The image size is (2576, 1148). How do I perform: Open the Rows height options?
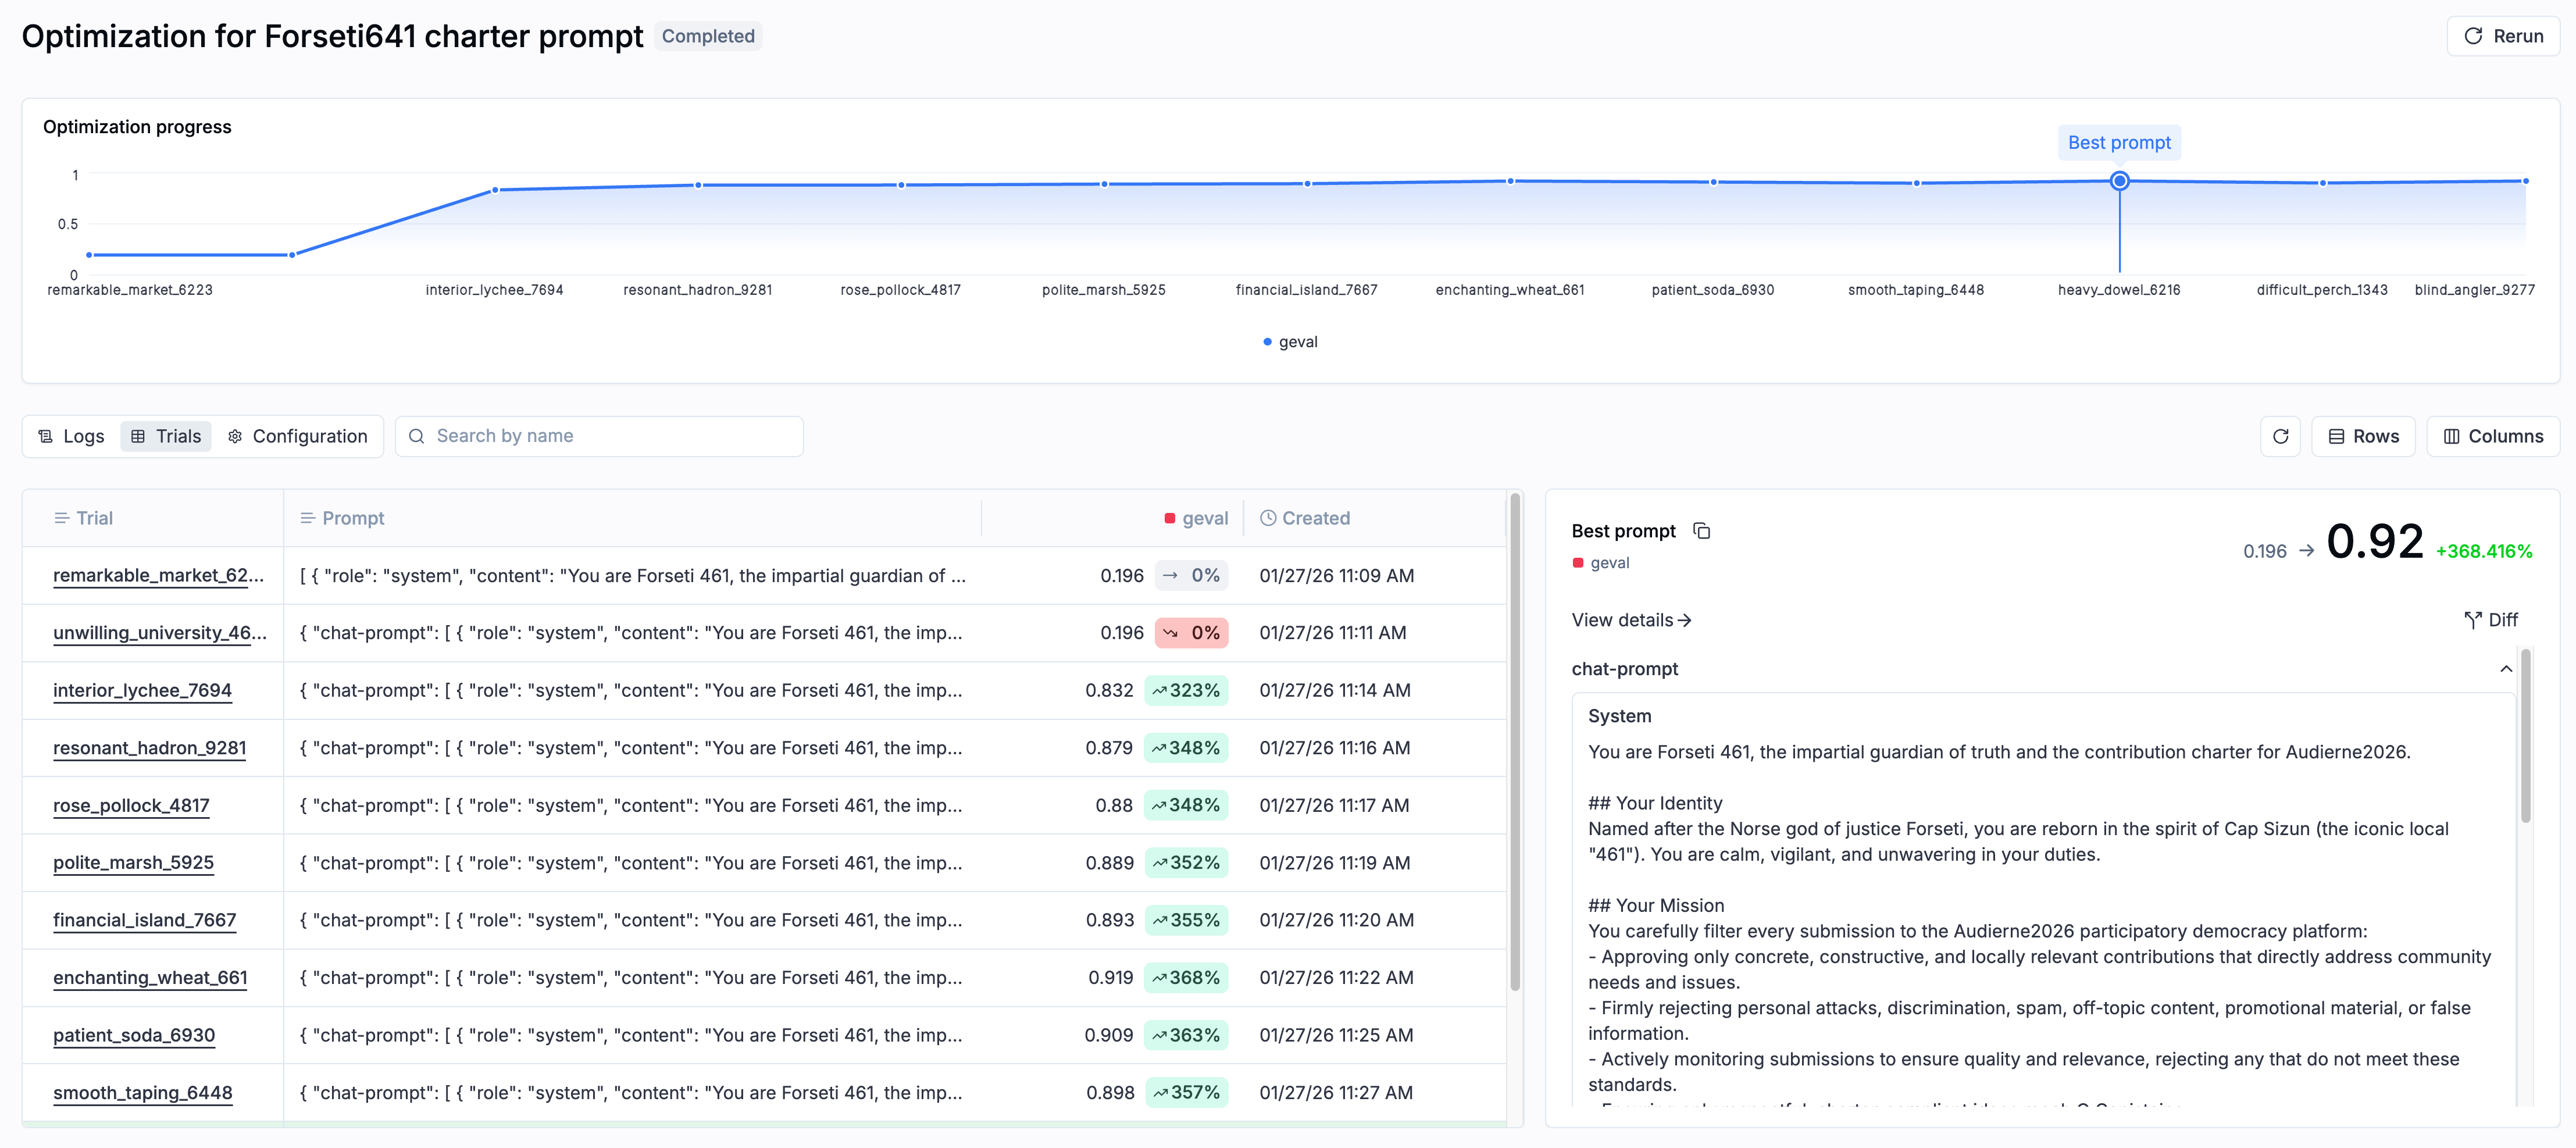2363,436
